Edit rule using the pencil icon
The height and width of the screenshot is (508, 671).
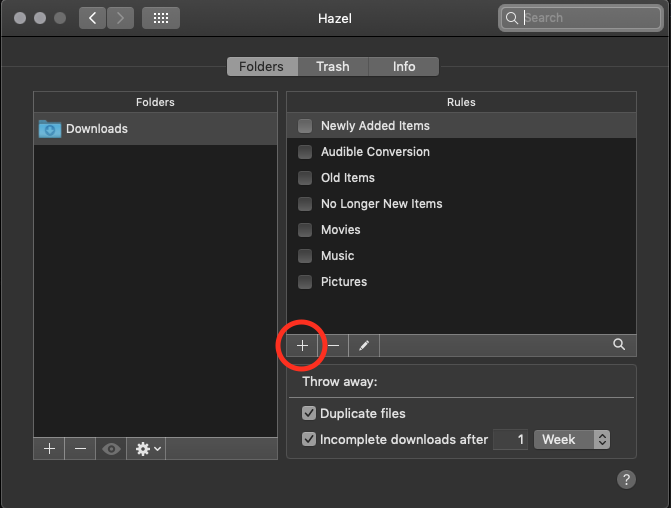pyautogui.click(x=364, y=345)
